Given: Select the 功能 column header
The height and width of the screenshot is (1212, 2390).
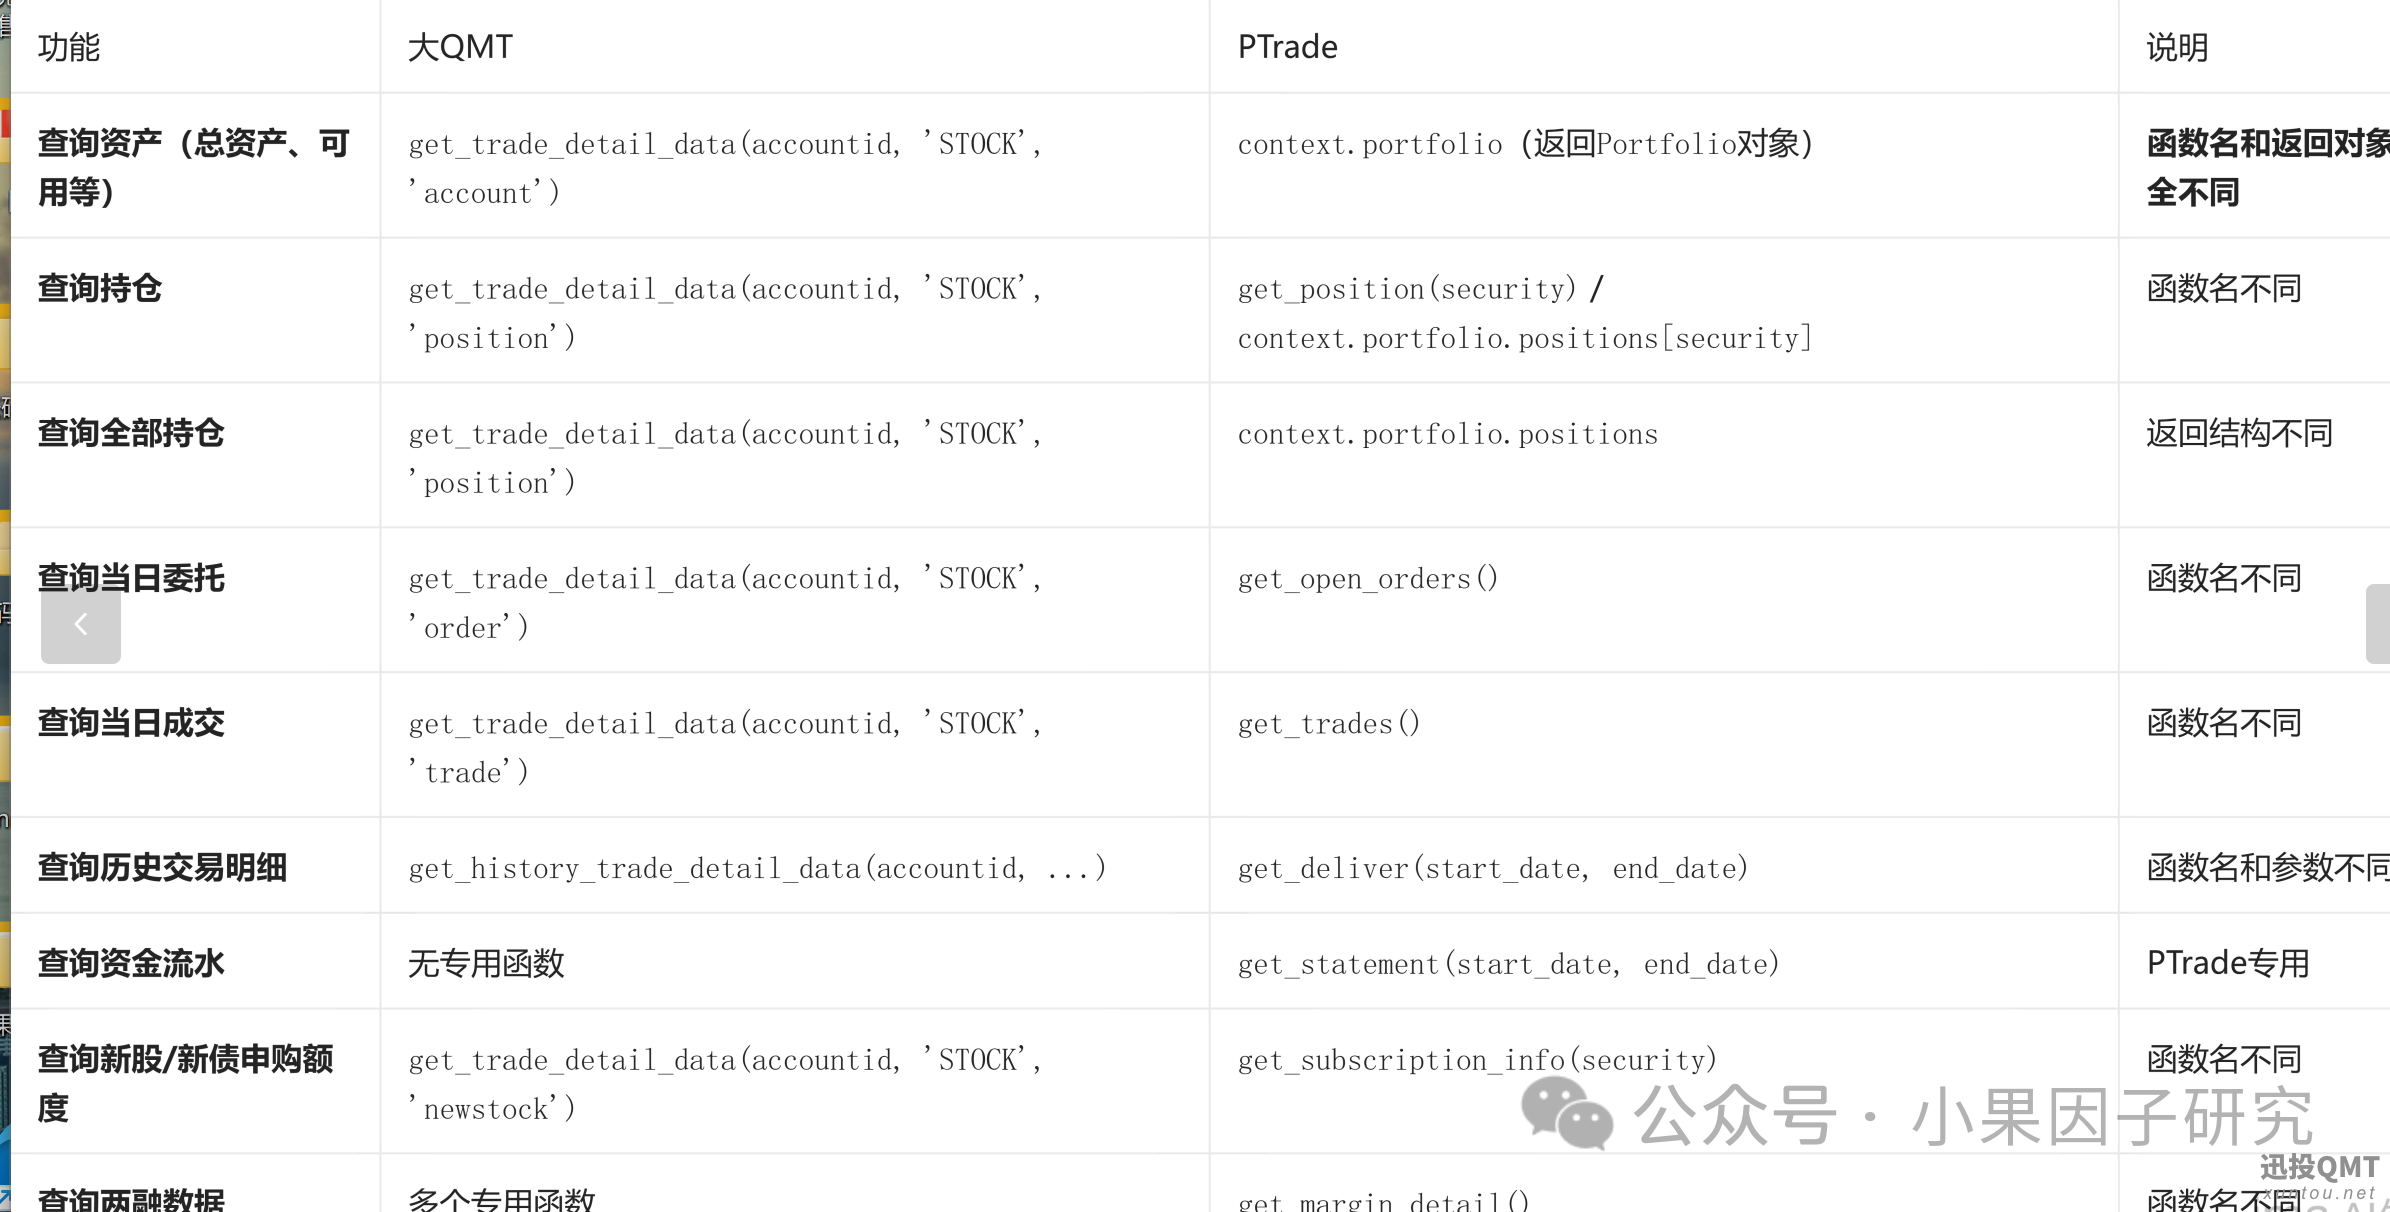Looking at the screenshot, I should (x=69, y=47).
